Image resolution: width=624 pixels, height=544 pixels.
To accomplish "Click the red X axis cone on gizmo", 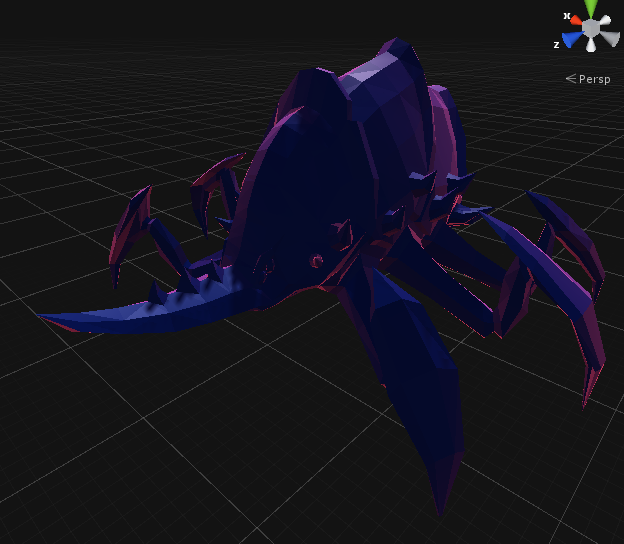I will click(575, 20).
